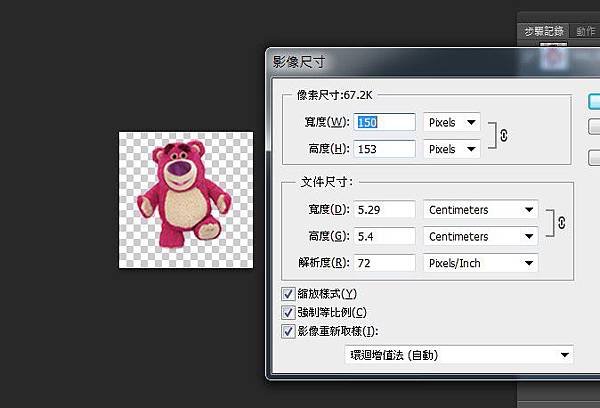Open the width Pixels unit dropdown
600x408 pixels.
point(452,122)
